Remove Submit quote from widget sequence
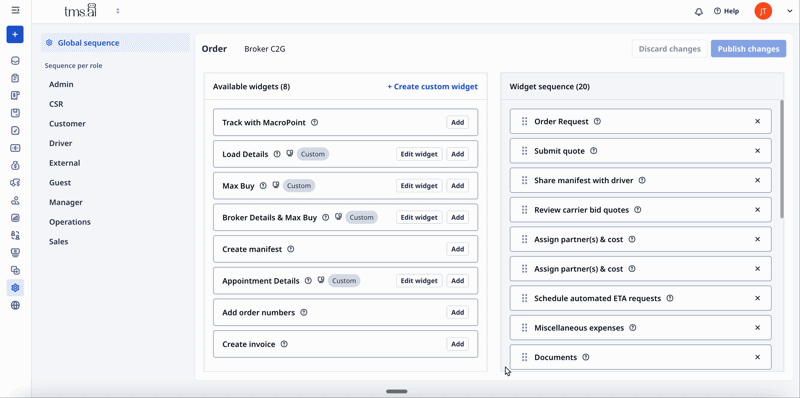Image resolution: width=800 pixels, height=398 pixels. (757, 151)
